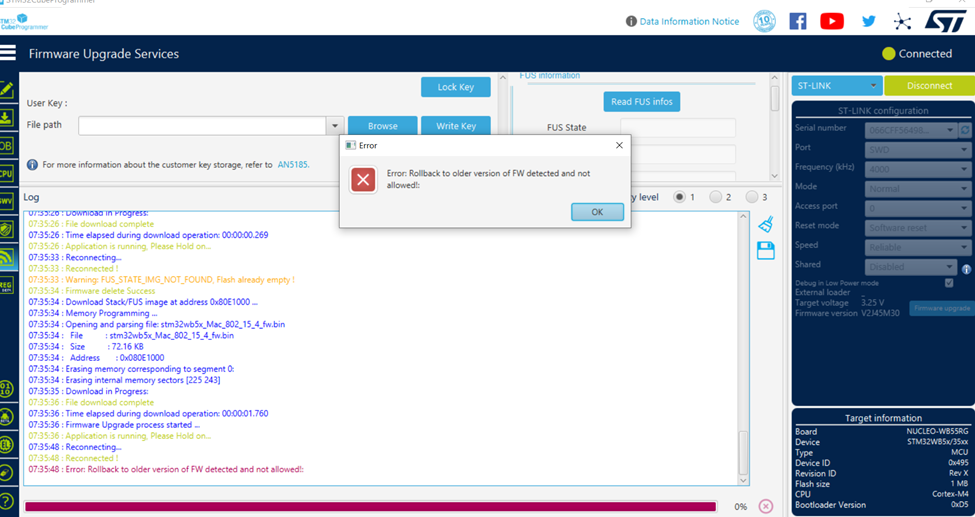Open the Shared Disabled dropdown

pyautogui.click(x=911, y=267)
